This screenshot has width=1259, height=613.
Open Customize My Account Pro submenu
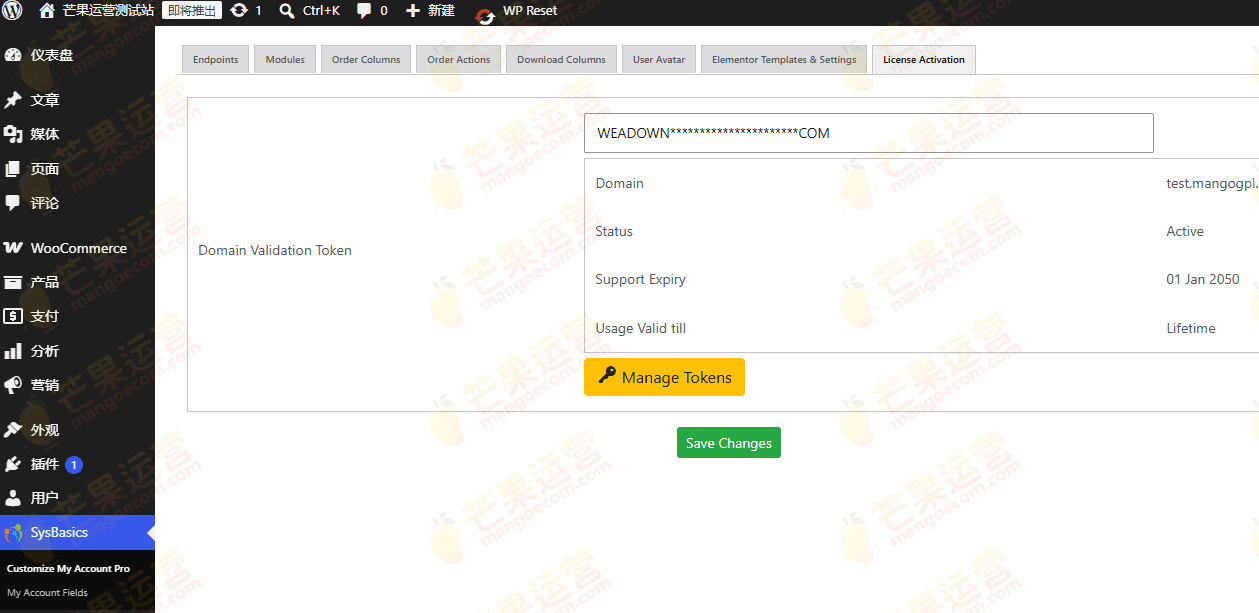click(x=68, y=568)
